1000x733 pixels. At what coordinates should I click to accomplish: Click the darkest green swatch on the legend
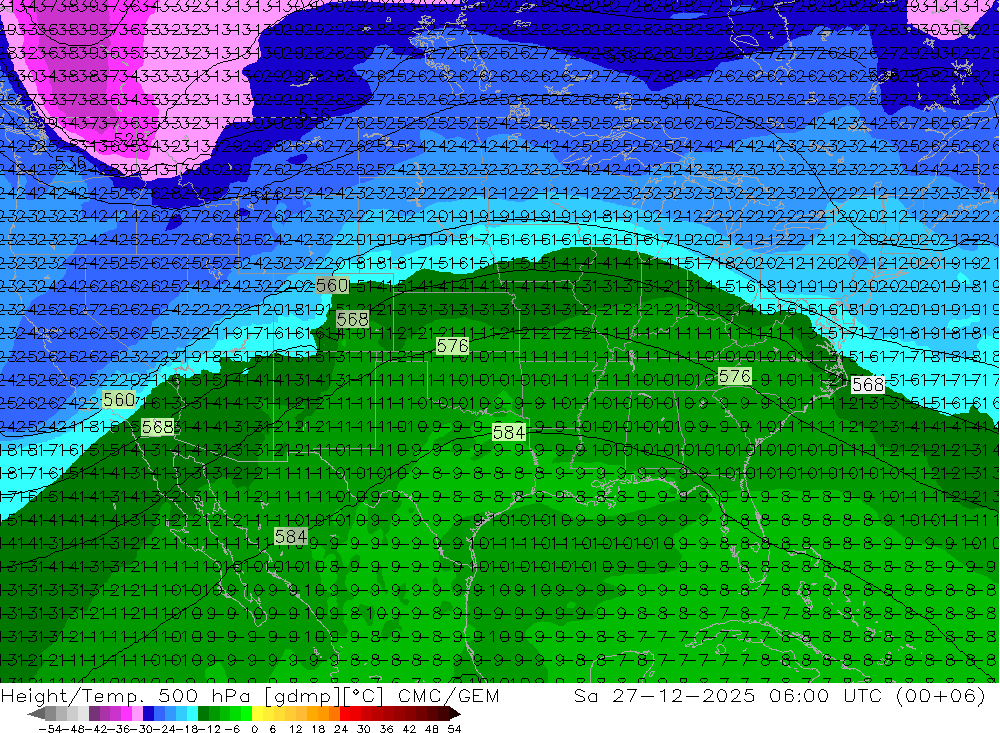click(203, 714)
